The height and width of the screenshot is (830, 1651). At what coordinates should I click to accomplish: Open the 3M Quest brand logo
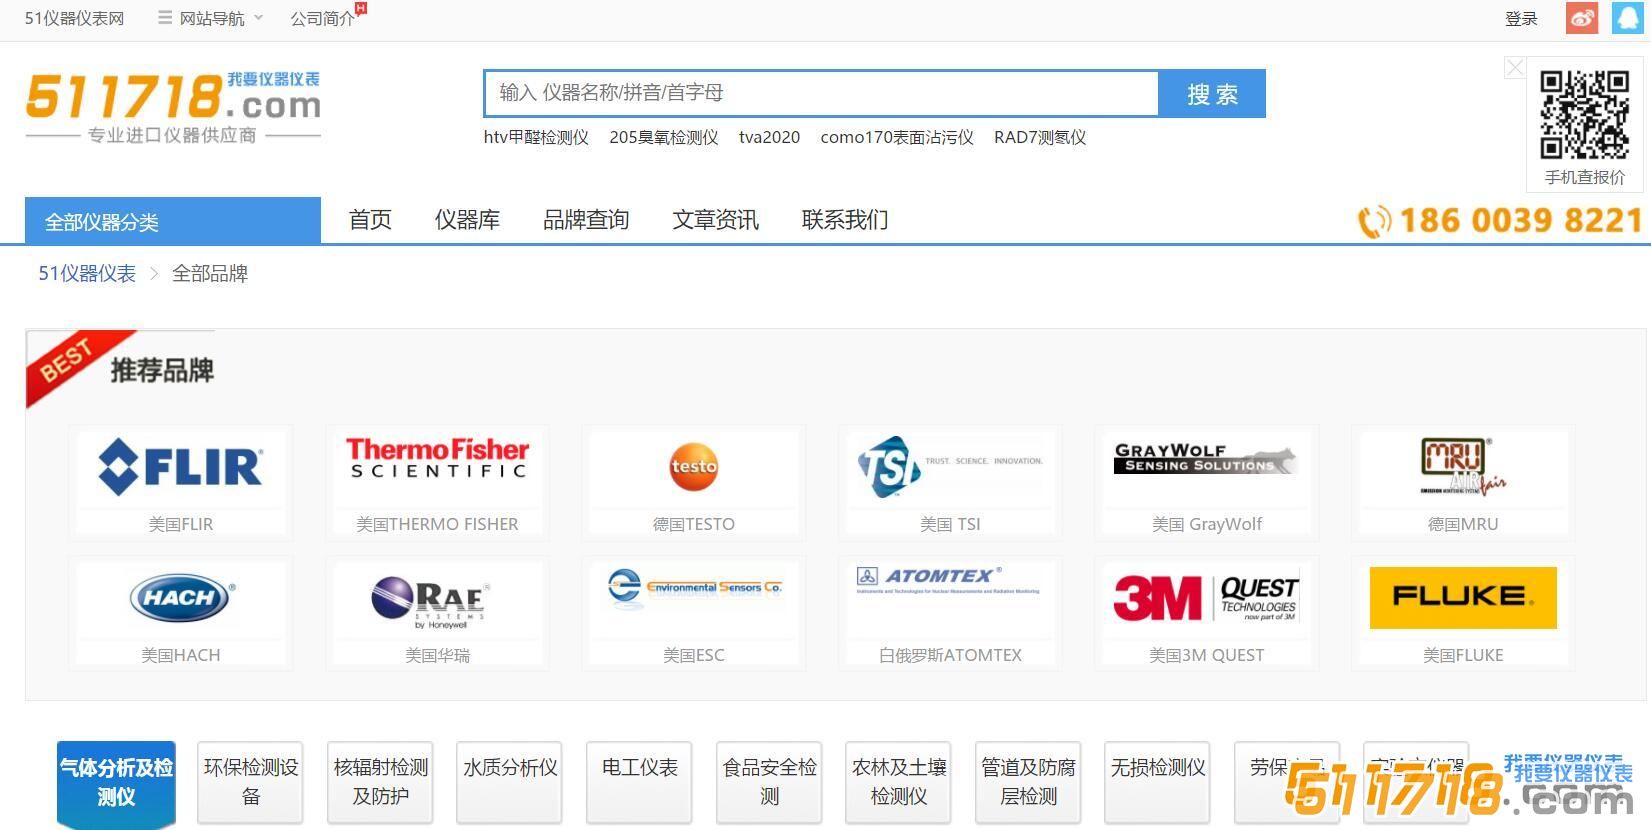pyautogui.click(x=1206, y=598)
